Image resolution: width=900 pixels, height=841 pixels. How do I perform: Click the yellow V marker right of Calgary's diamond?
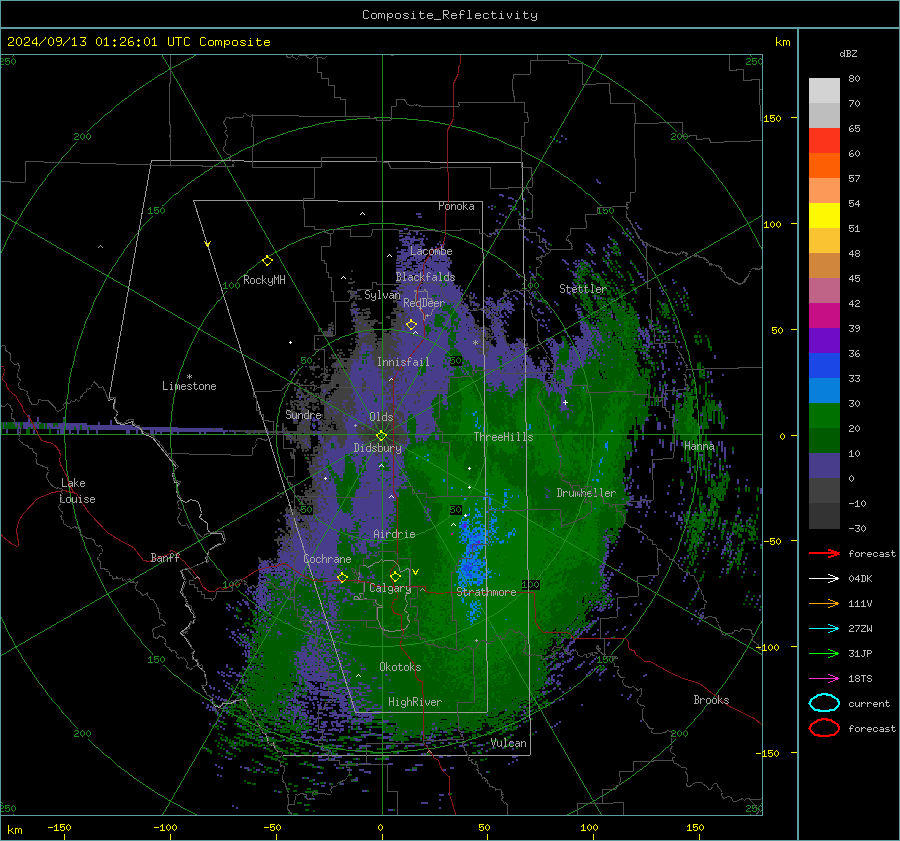pos(415,572)
